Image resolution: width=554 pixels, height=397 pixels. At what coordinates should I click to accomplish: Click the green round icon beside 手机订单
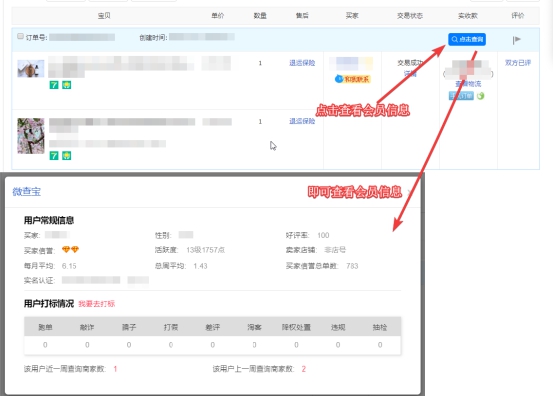click(481, 96)
